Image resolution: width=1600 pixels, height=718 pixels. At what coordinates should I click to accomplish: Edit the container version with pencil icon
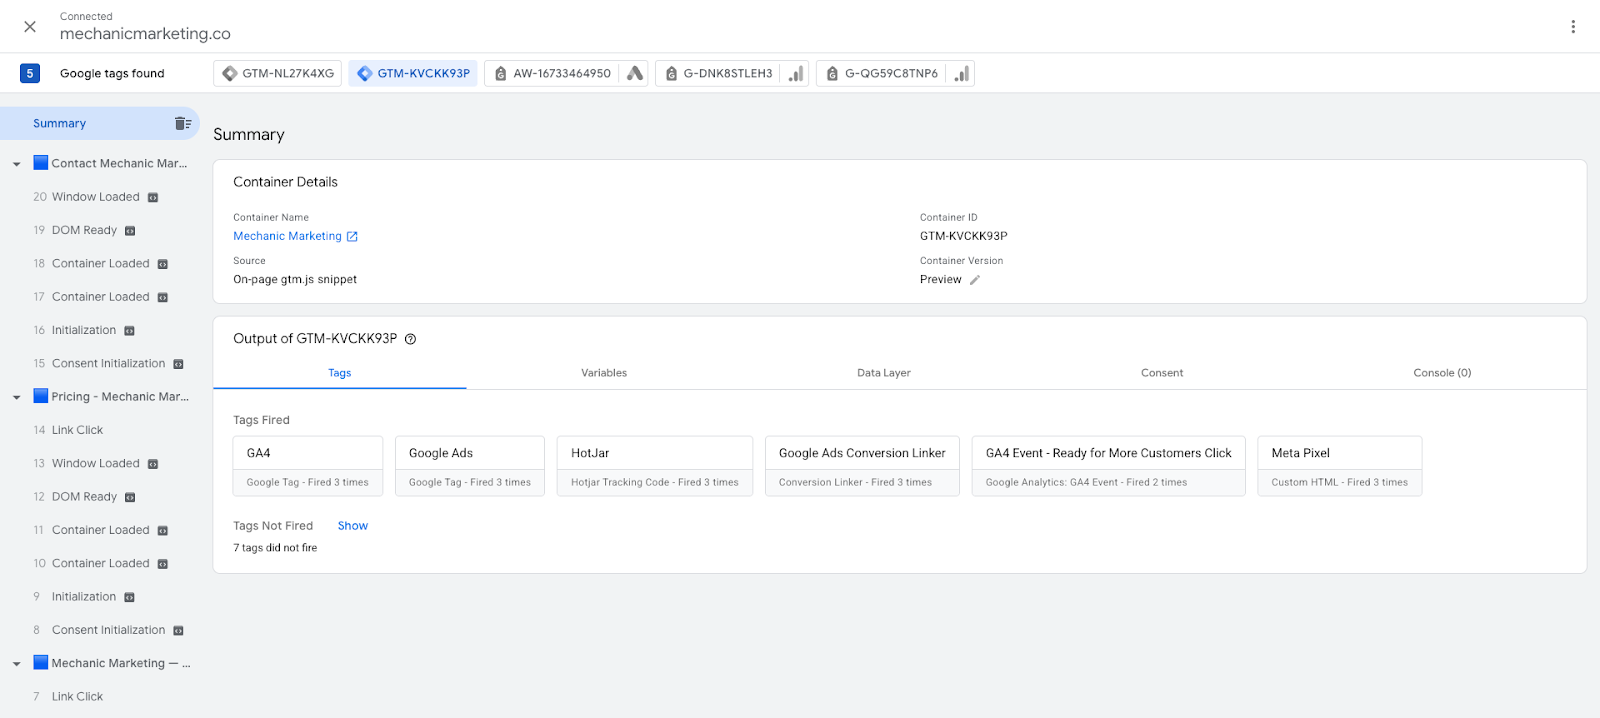point(975,280)
